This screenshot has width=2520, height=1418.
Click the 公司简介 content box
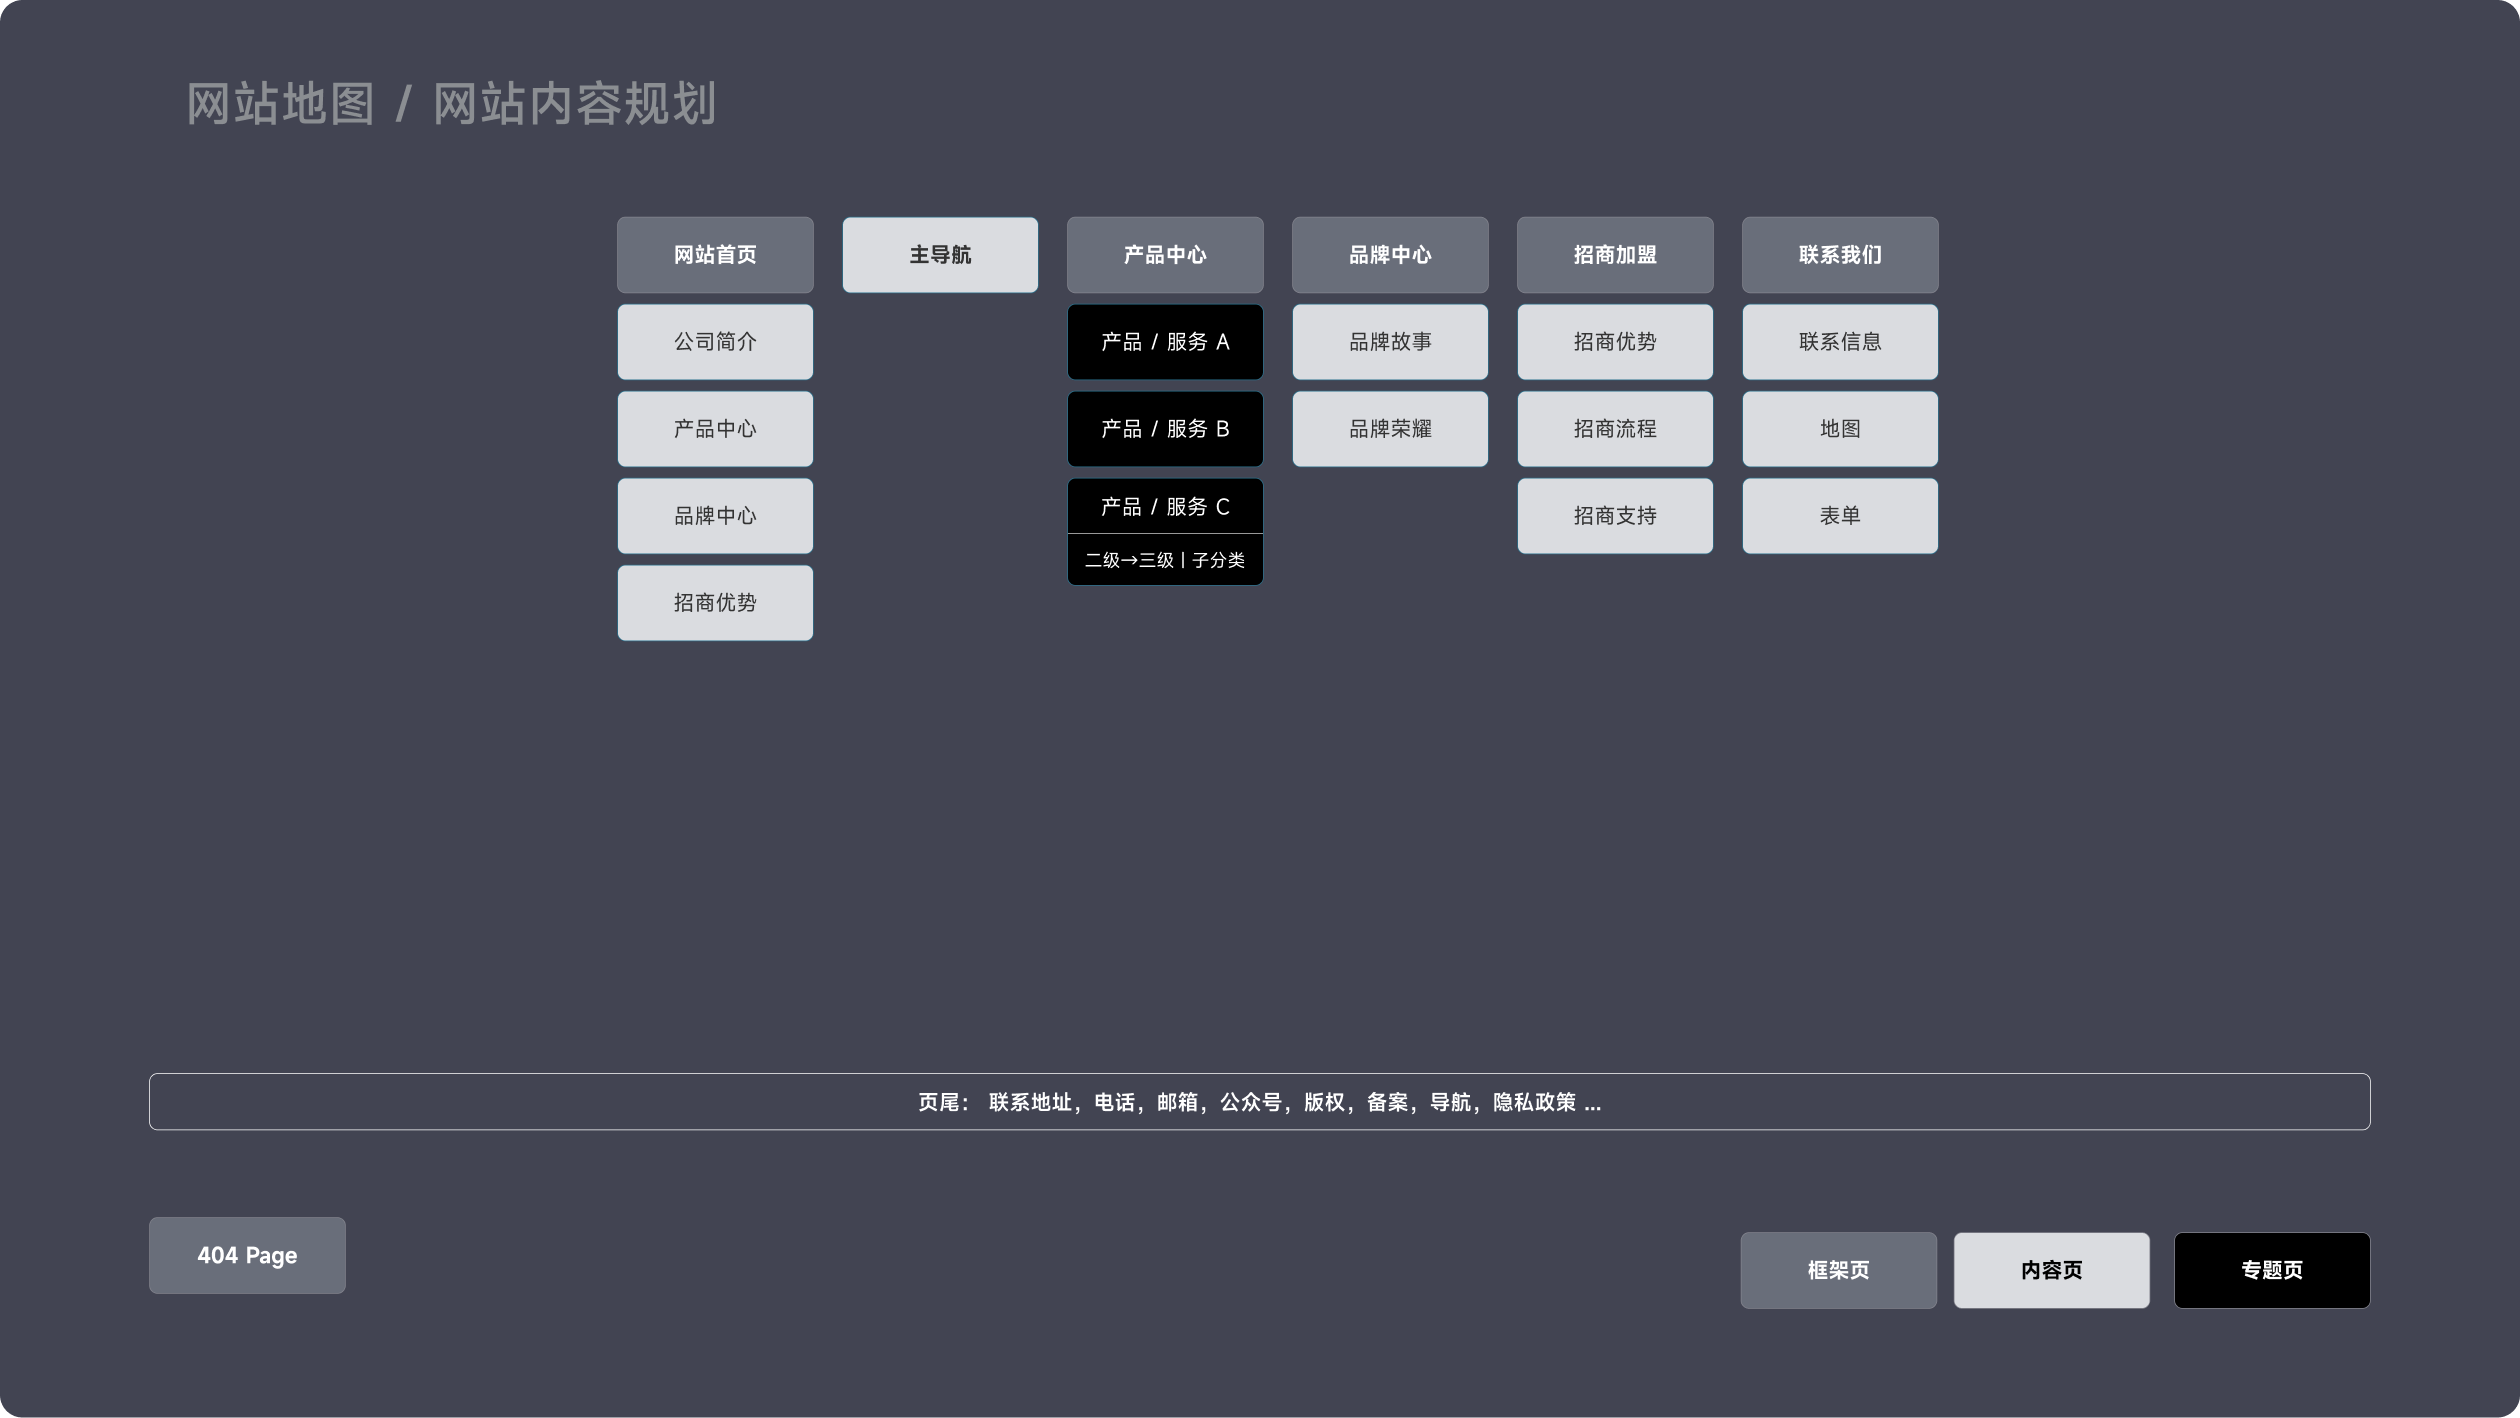(715, 342)
